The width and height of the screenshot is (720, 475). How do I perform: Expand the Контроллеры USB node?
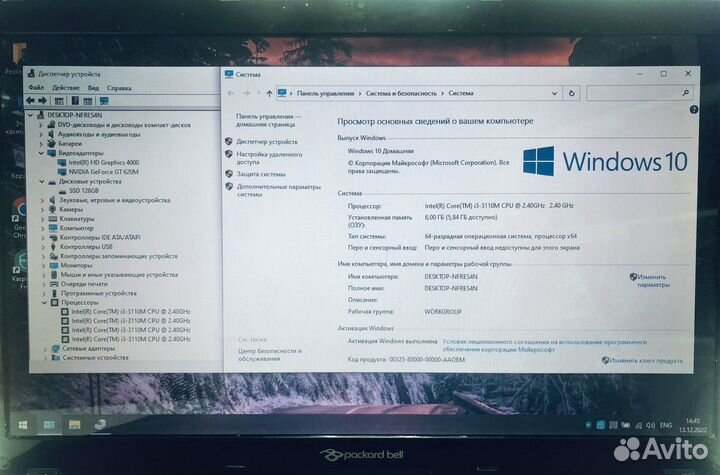tap(43, 247)
